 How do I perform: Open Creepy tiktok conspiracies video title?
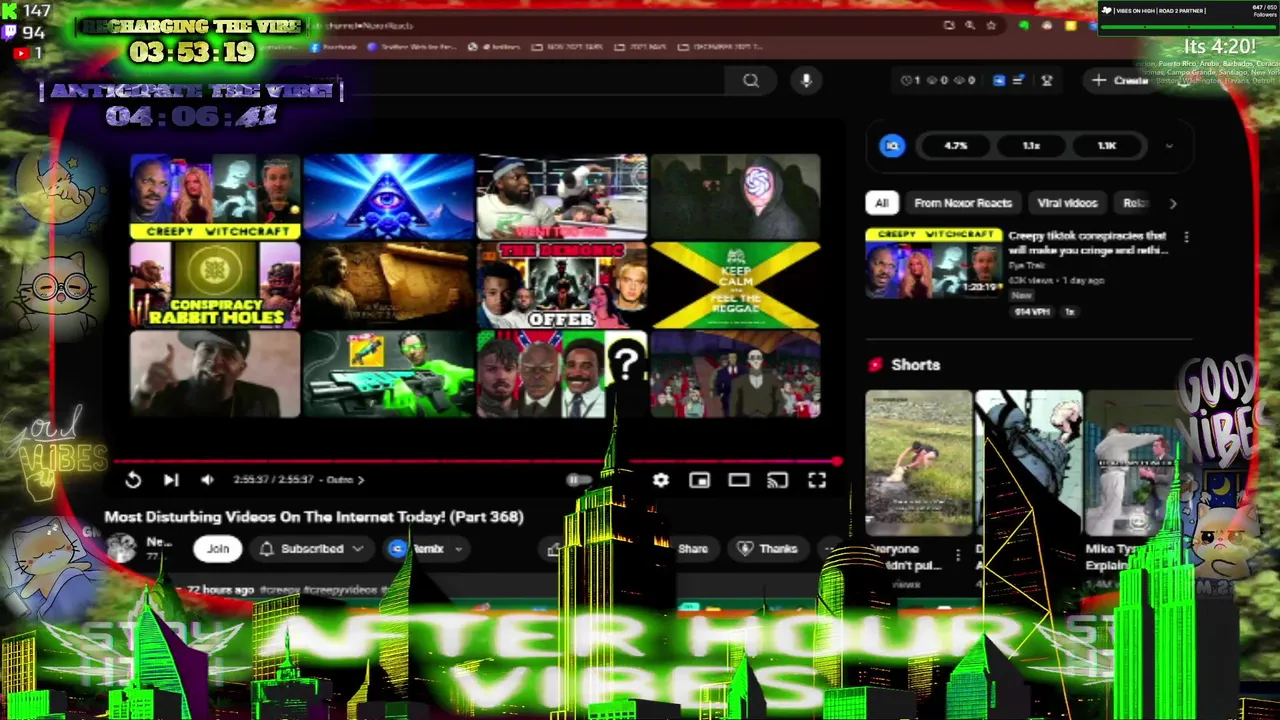(1088, 243)
